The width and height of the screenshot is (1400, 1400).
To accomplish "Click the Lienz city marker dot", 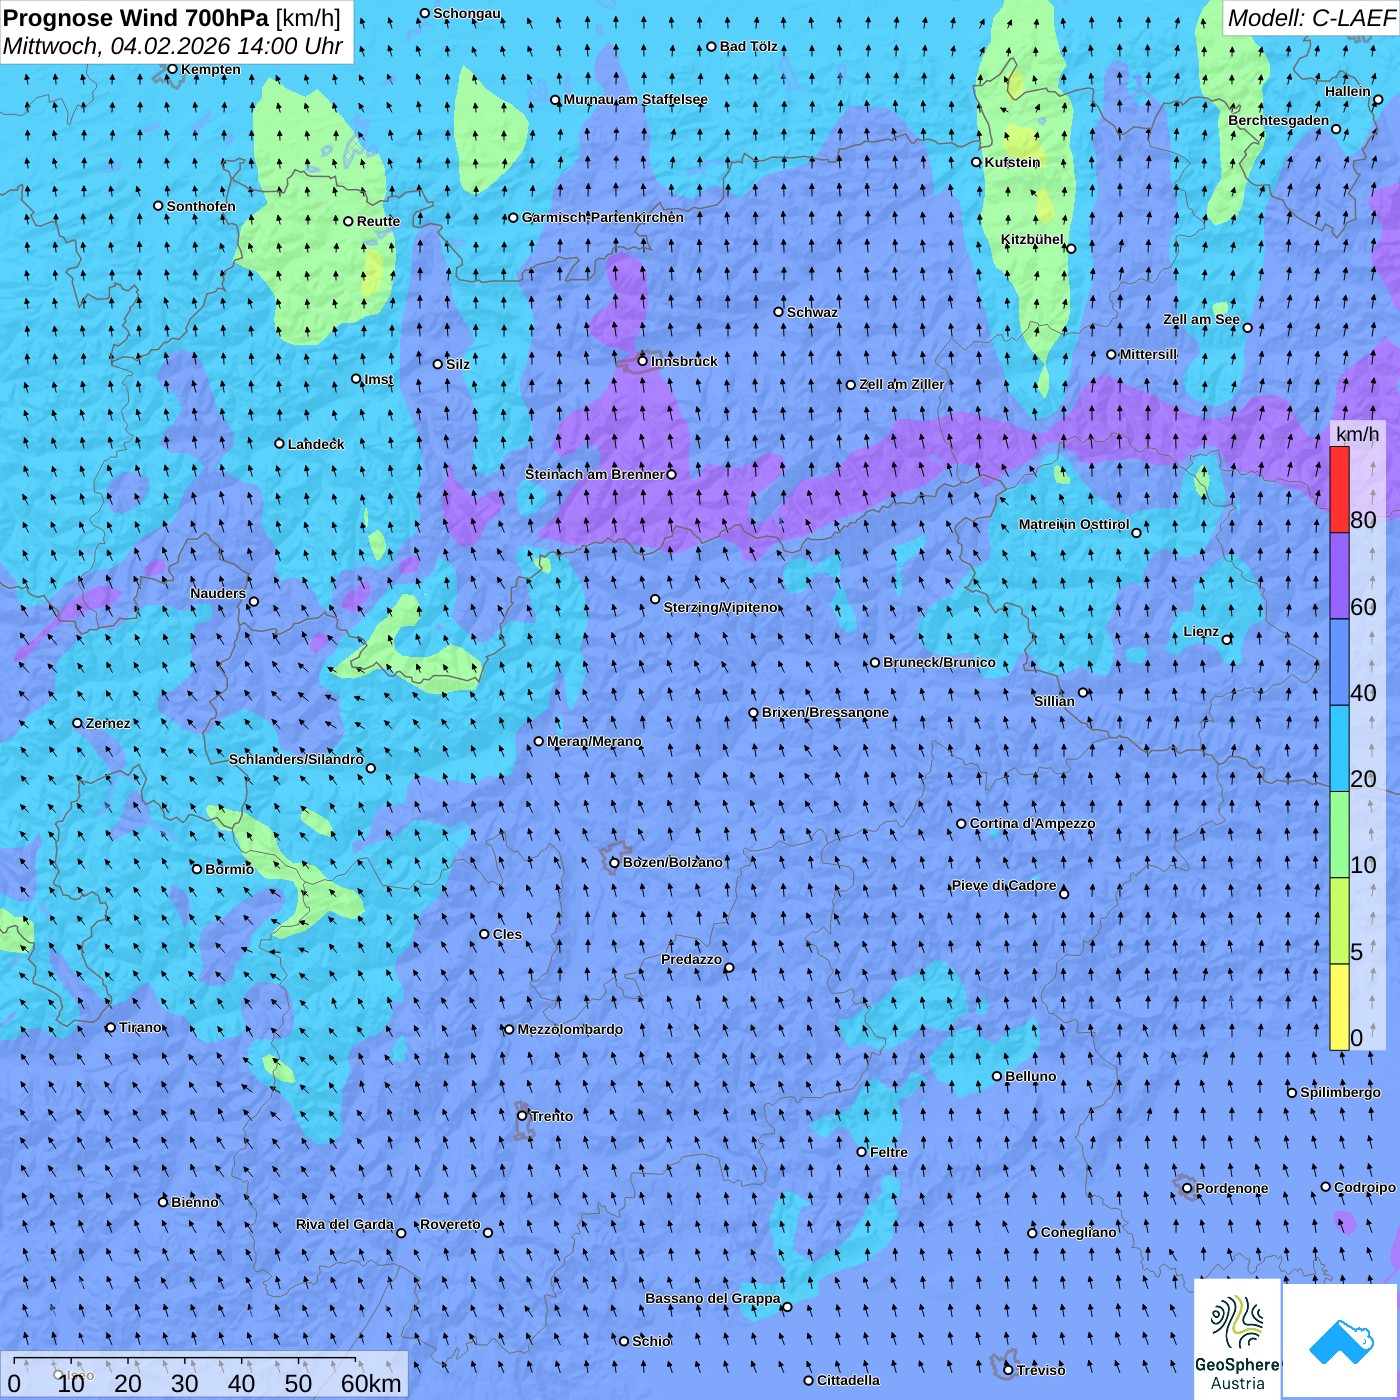I will (1227, 639).
